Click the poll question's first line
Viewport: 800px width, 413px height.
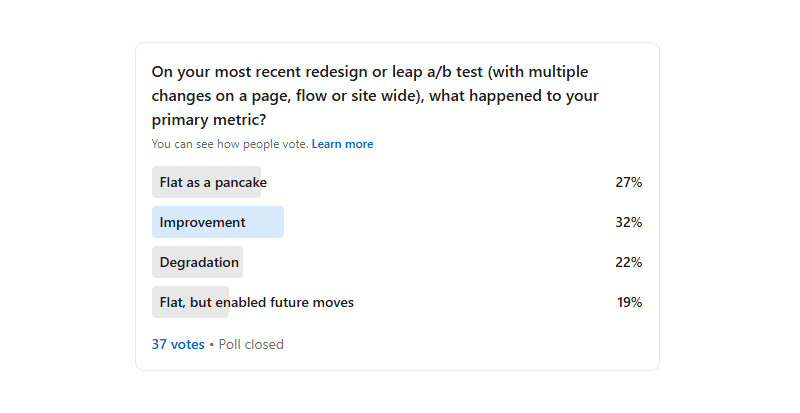tap(369, 72)
